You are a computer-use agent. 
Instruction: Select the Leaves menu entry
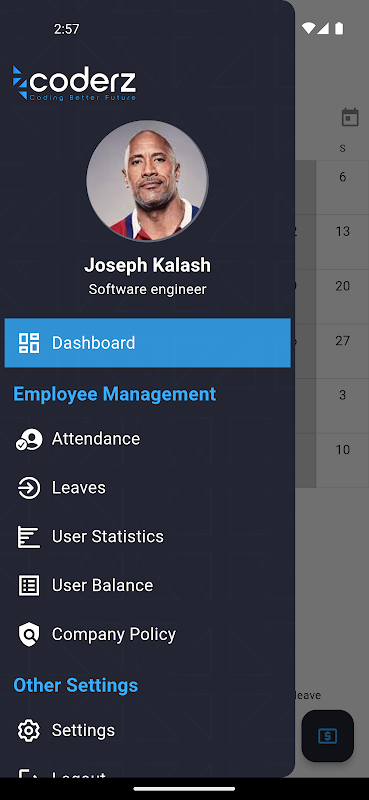[x=147, y=488]
